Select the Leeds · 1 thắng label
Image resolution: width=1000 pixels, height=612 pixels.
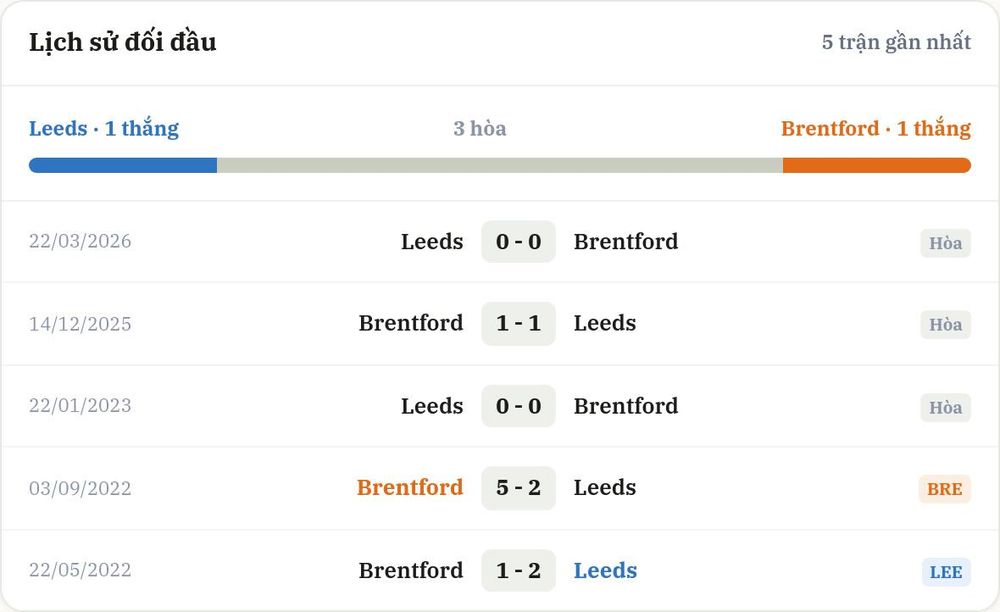[104, 128]
